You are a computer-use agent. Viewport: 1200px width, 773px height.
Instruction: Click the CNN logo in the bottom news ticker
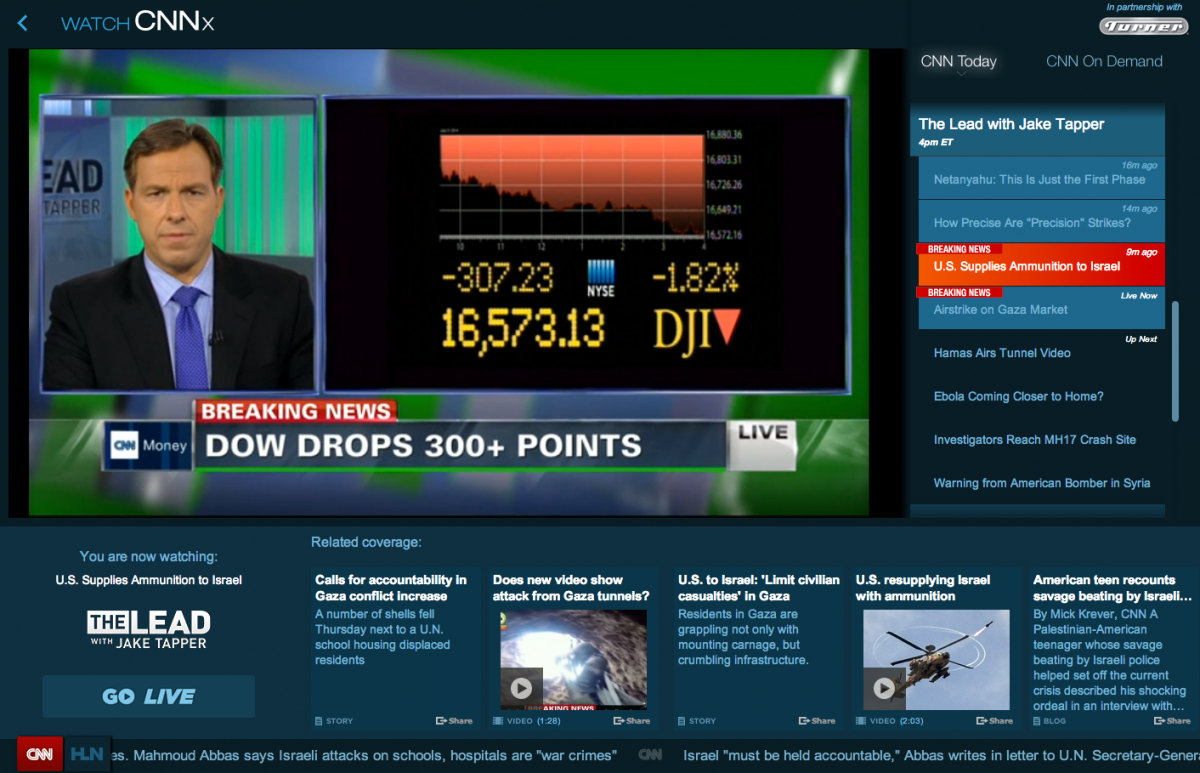(38, 755)
